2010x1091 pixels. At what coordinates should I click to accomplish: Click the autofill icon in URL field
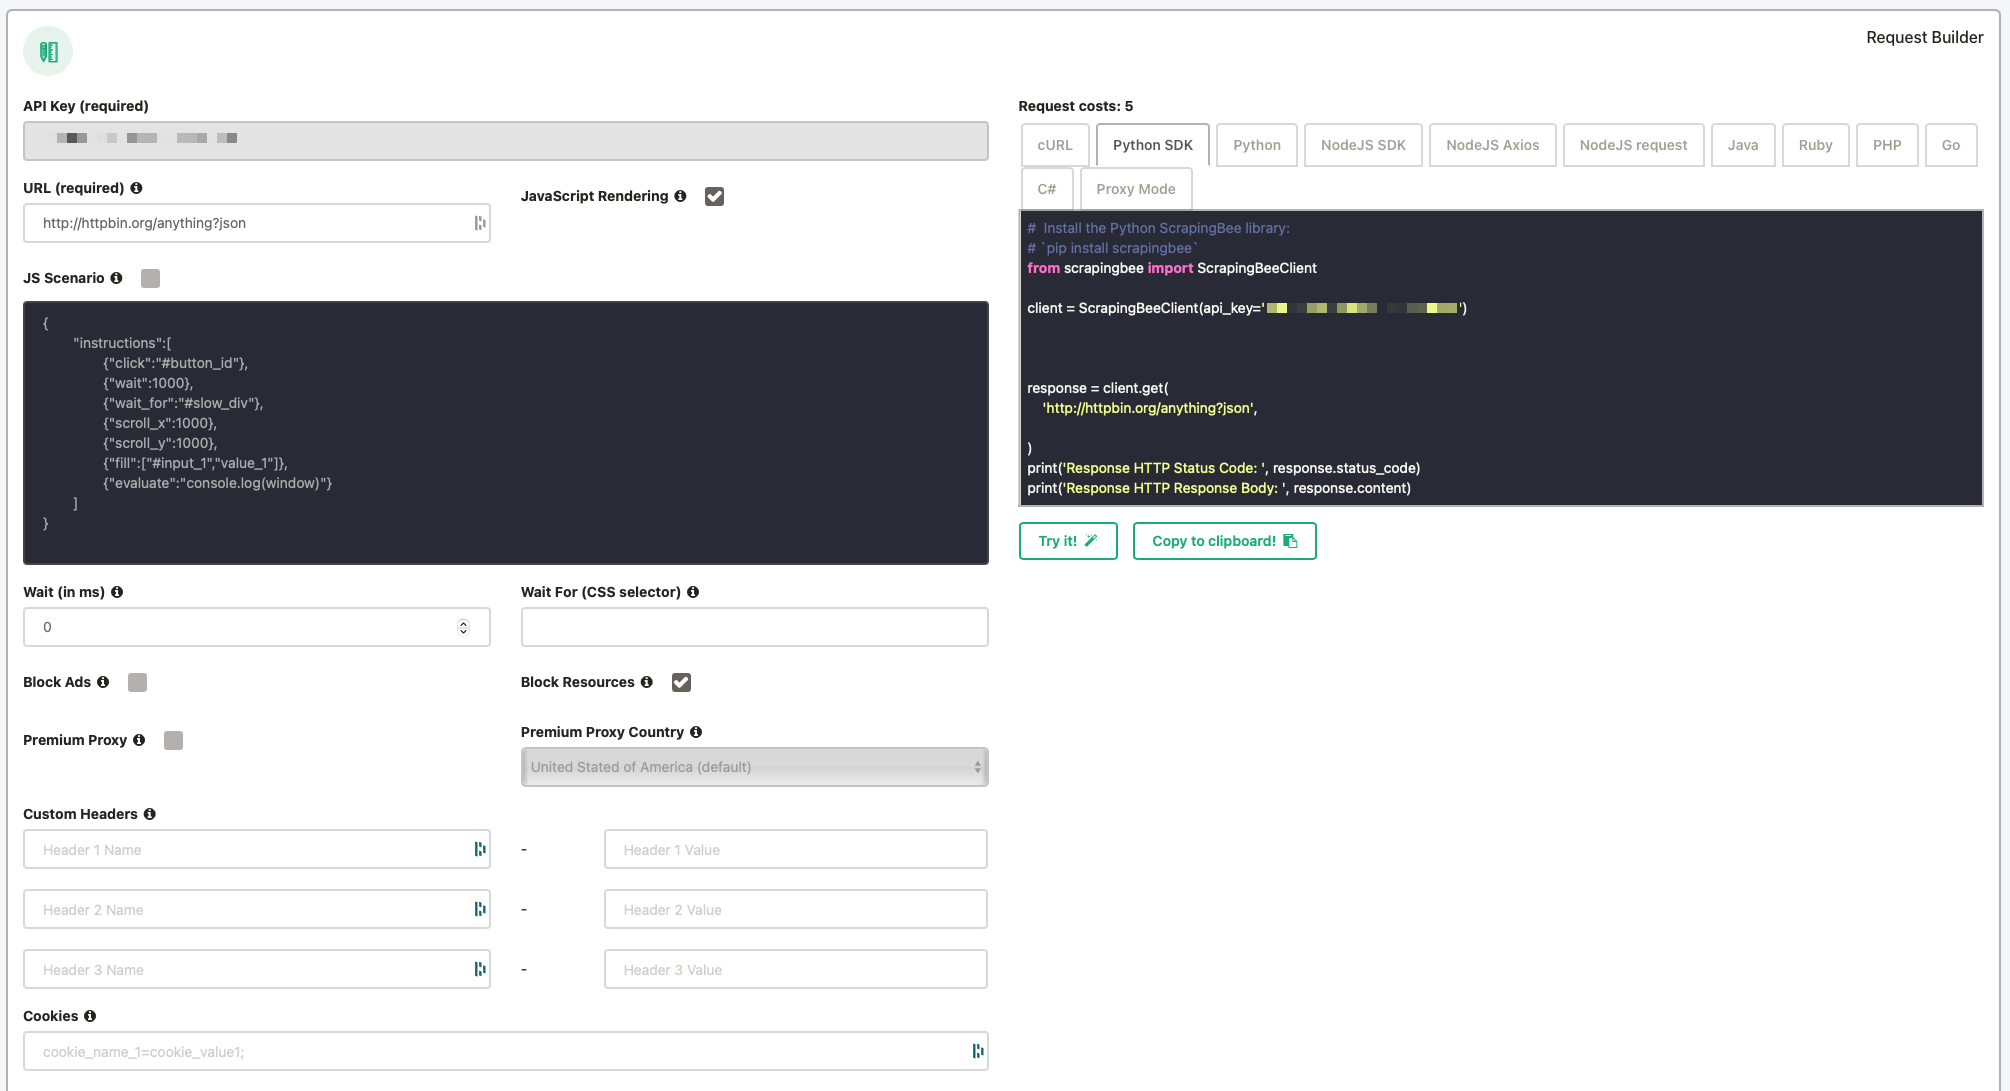tap(480, 223)
